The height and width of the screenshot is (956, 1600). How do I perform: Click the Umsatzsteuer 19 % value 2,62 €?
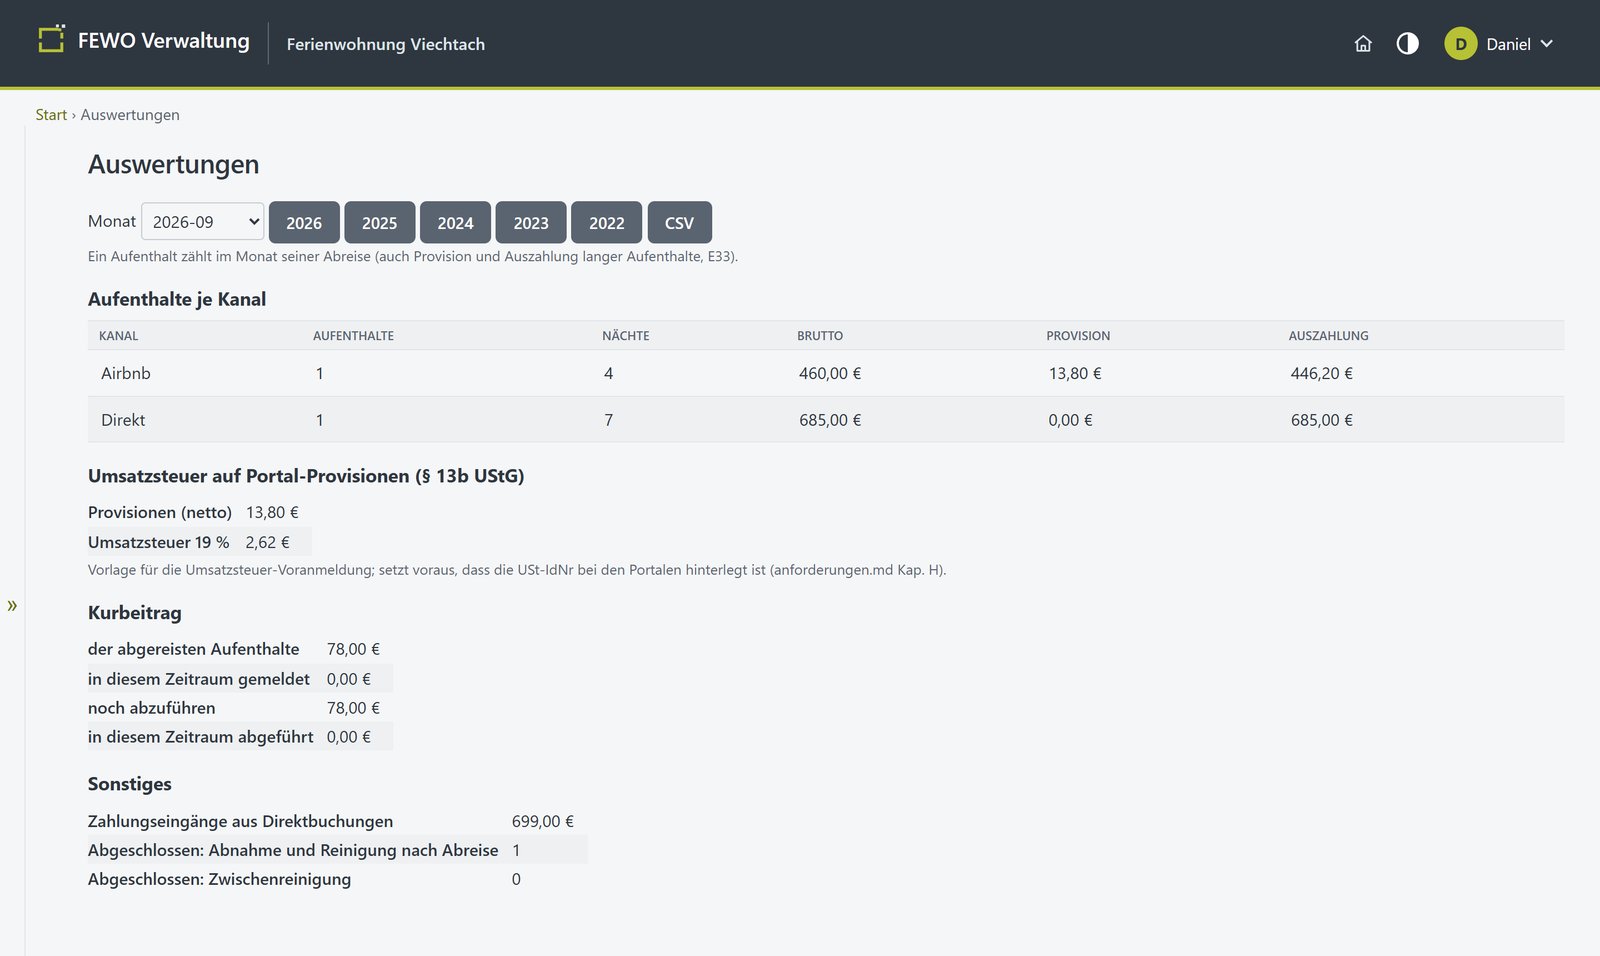pyautogui.click(x=268, y=542)
